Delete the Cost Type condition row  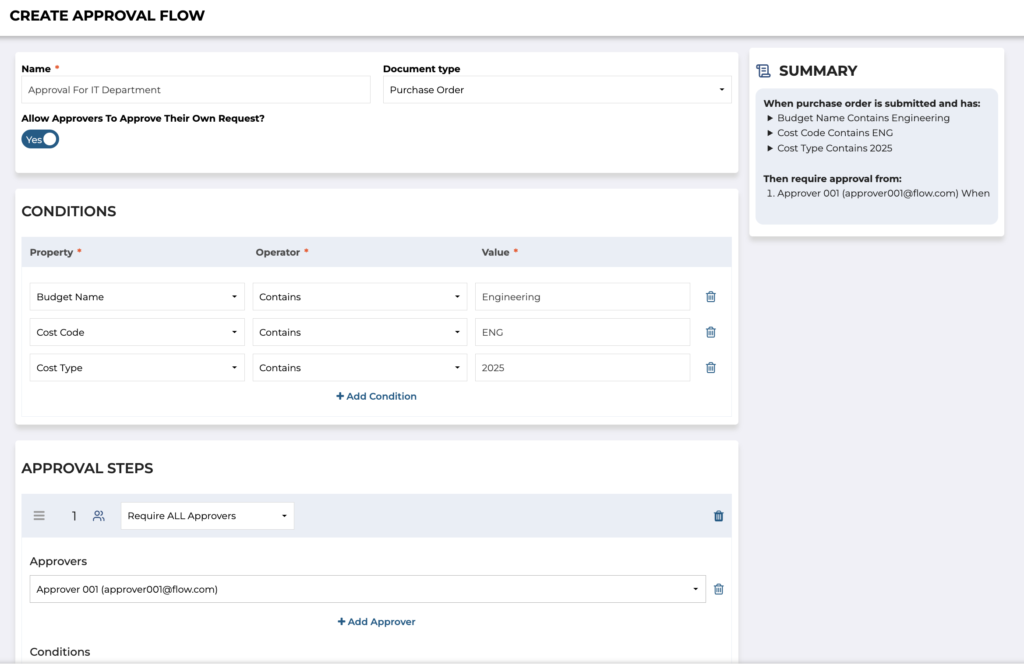[x=711, y=368]
